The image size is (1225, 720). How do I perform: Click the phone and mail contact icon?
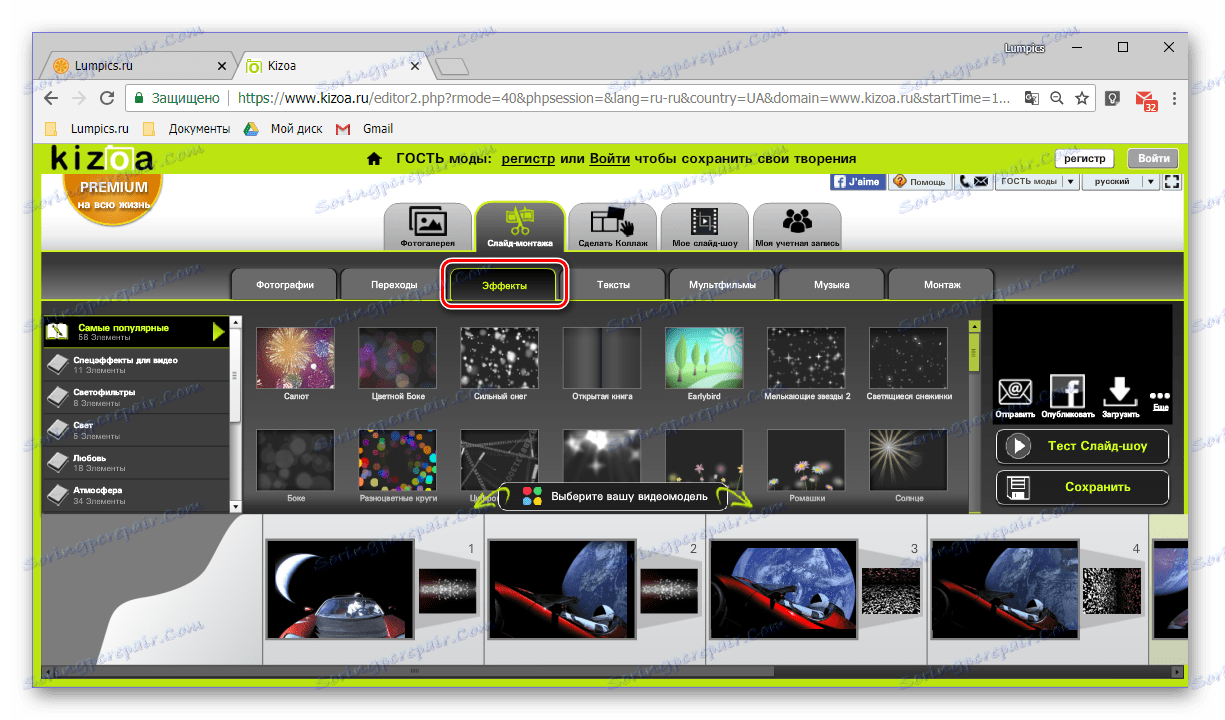pyautogui.click(x=973, y=182)
